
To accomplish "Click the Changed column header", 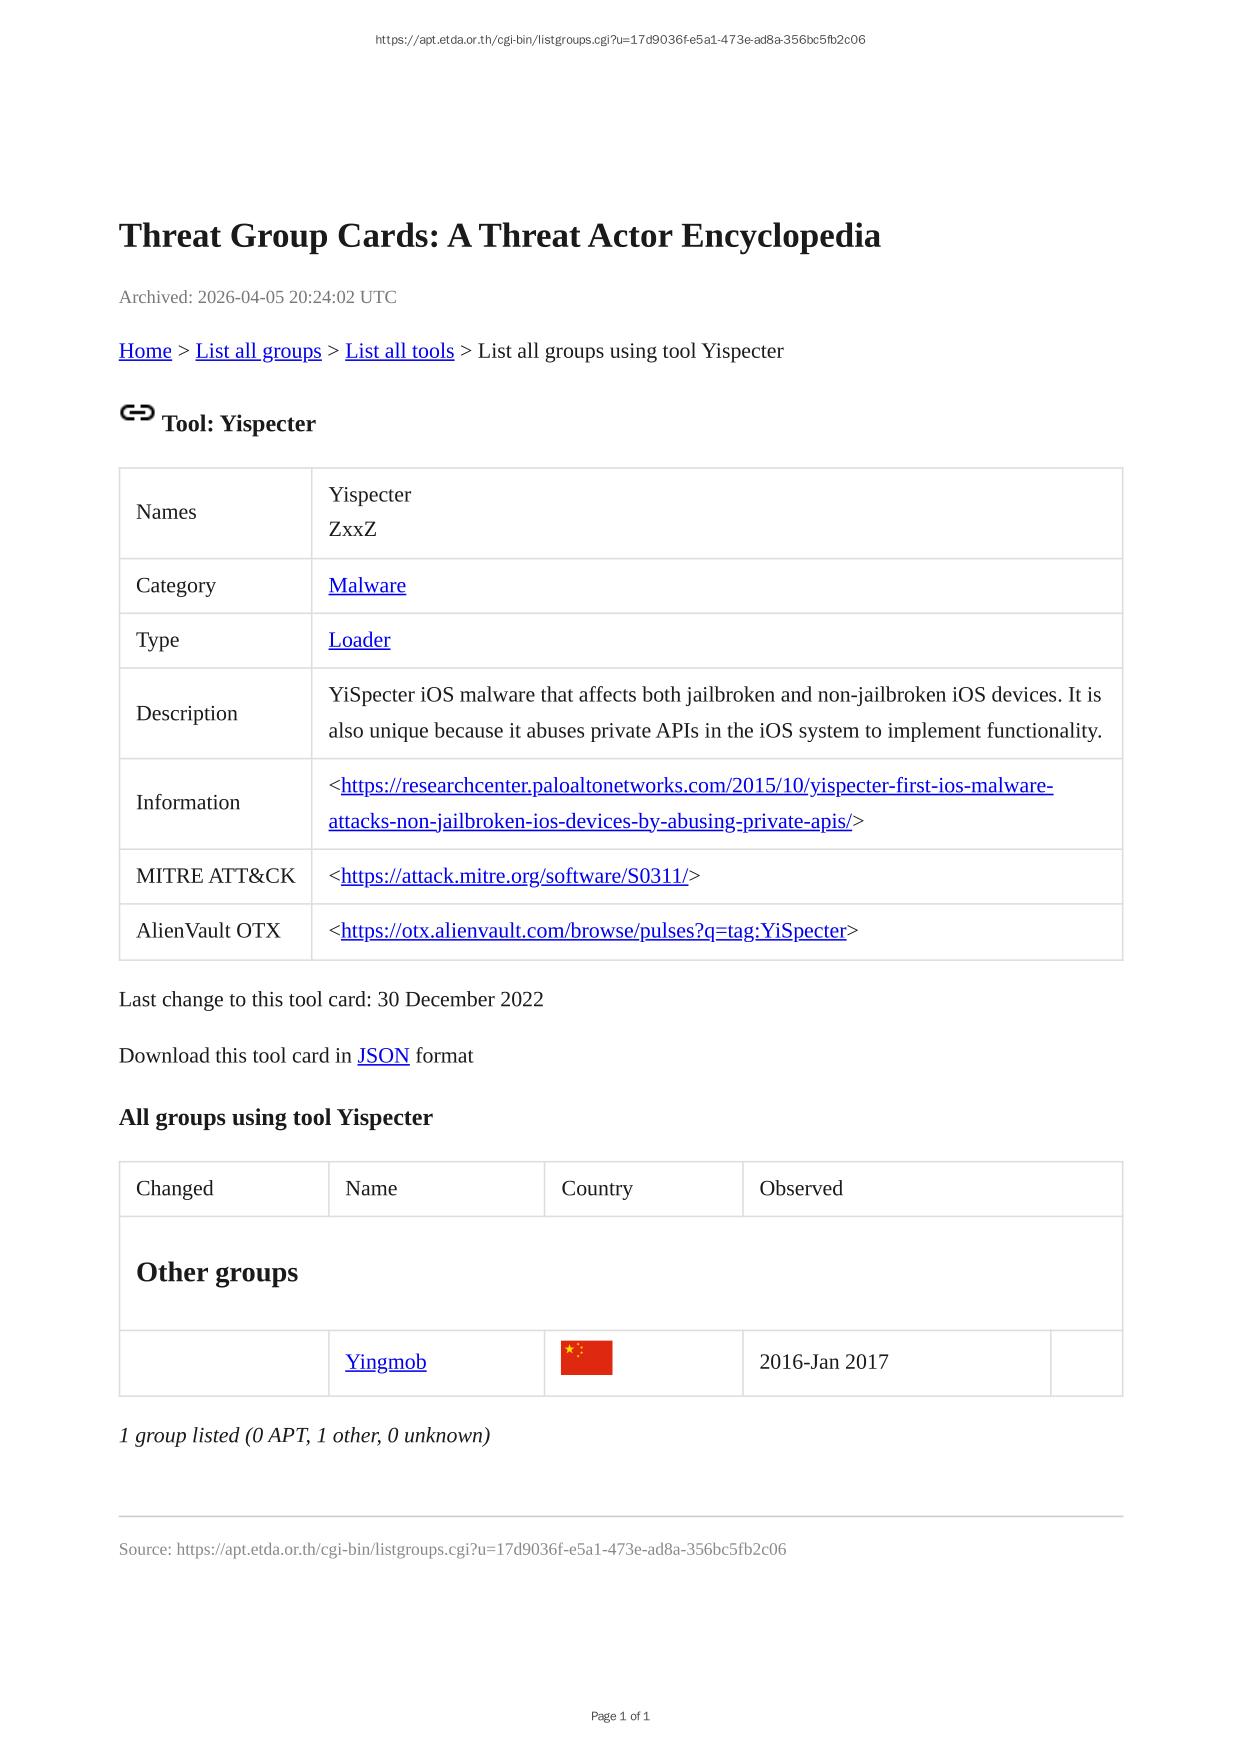I will click(175, 1188).
